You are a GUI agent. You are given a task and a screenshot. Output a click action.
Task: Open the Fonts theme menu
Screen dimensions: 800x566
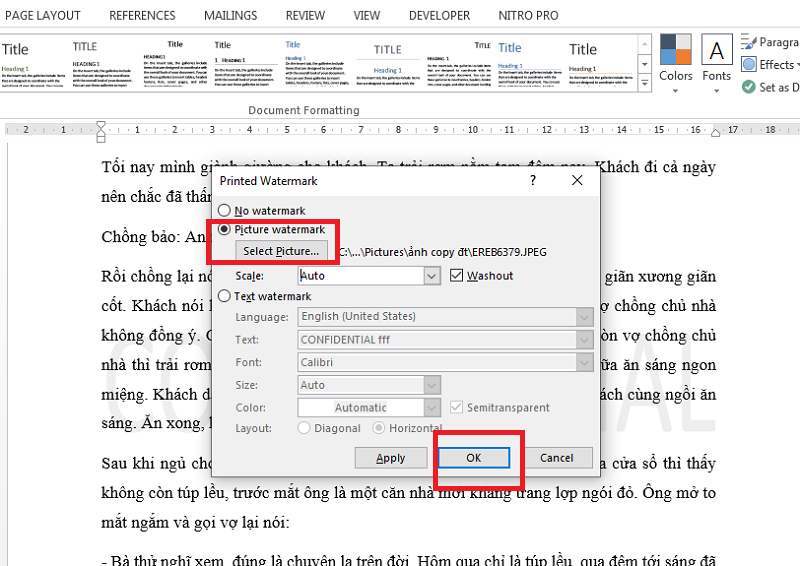[x=716, y=63]
